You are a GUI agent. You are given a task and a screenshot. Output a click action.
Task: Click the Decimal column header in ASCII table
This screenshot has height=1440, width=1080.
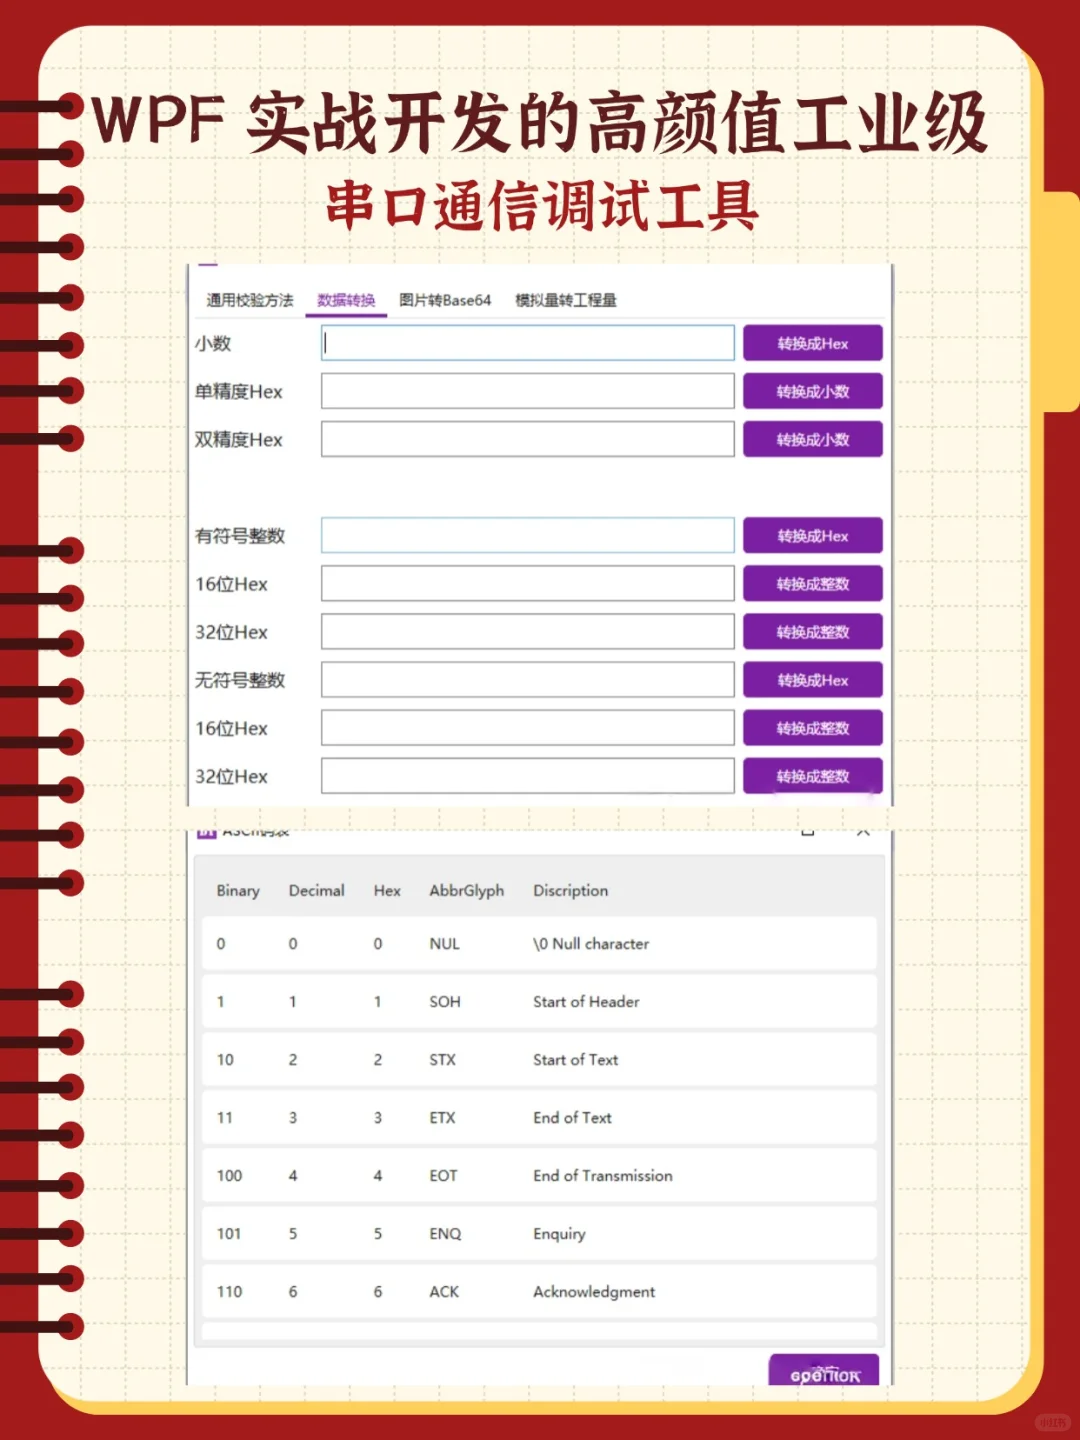click(316, 890)
